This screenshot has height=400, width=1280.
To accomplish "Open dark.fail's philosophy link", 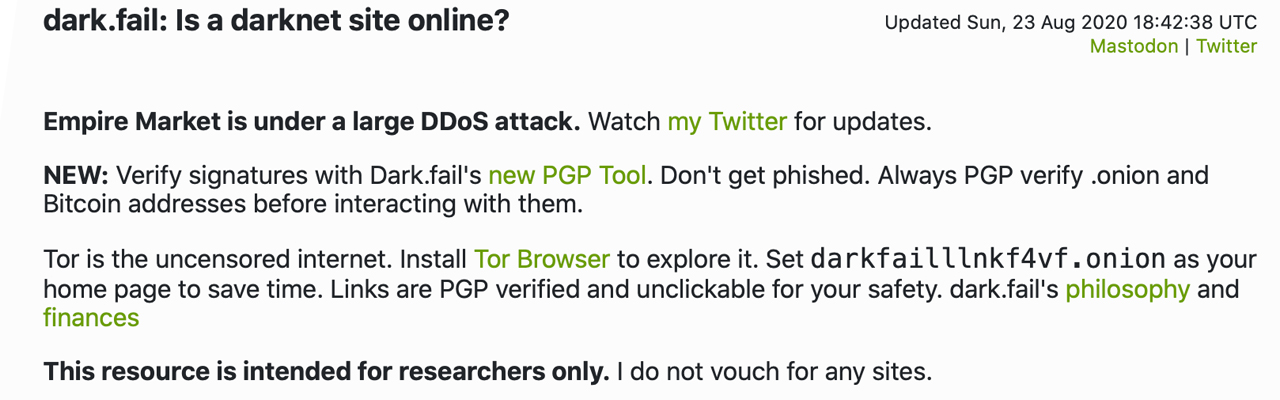I will 1127,290.
